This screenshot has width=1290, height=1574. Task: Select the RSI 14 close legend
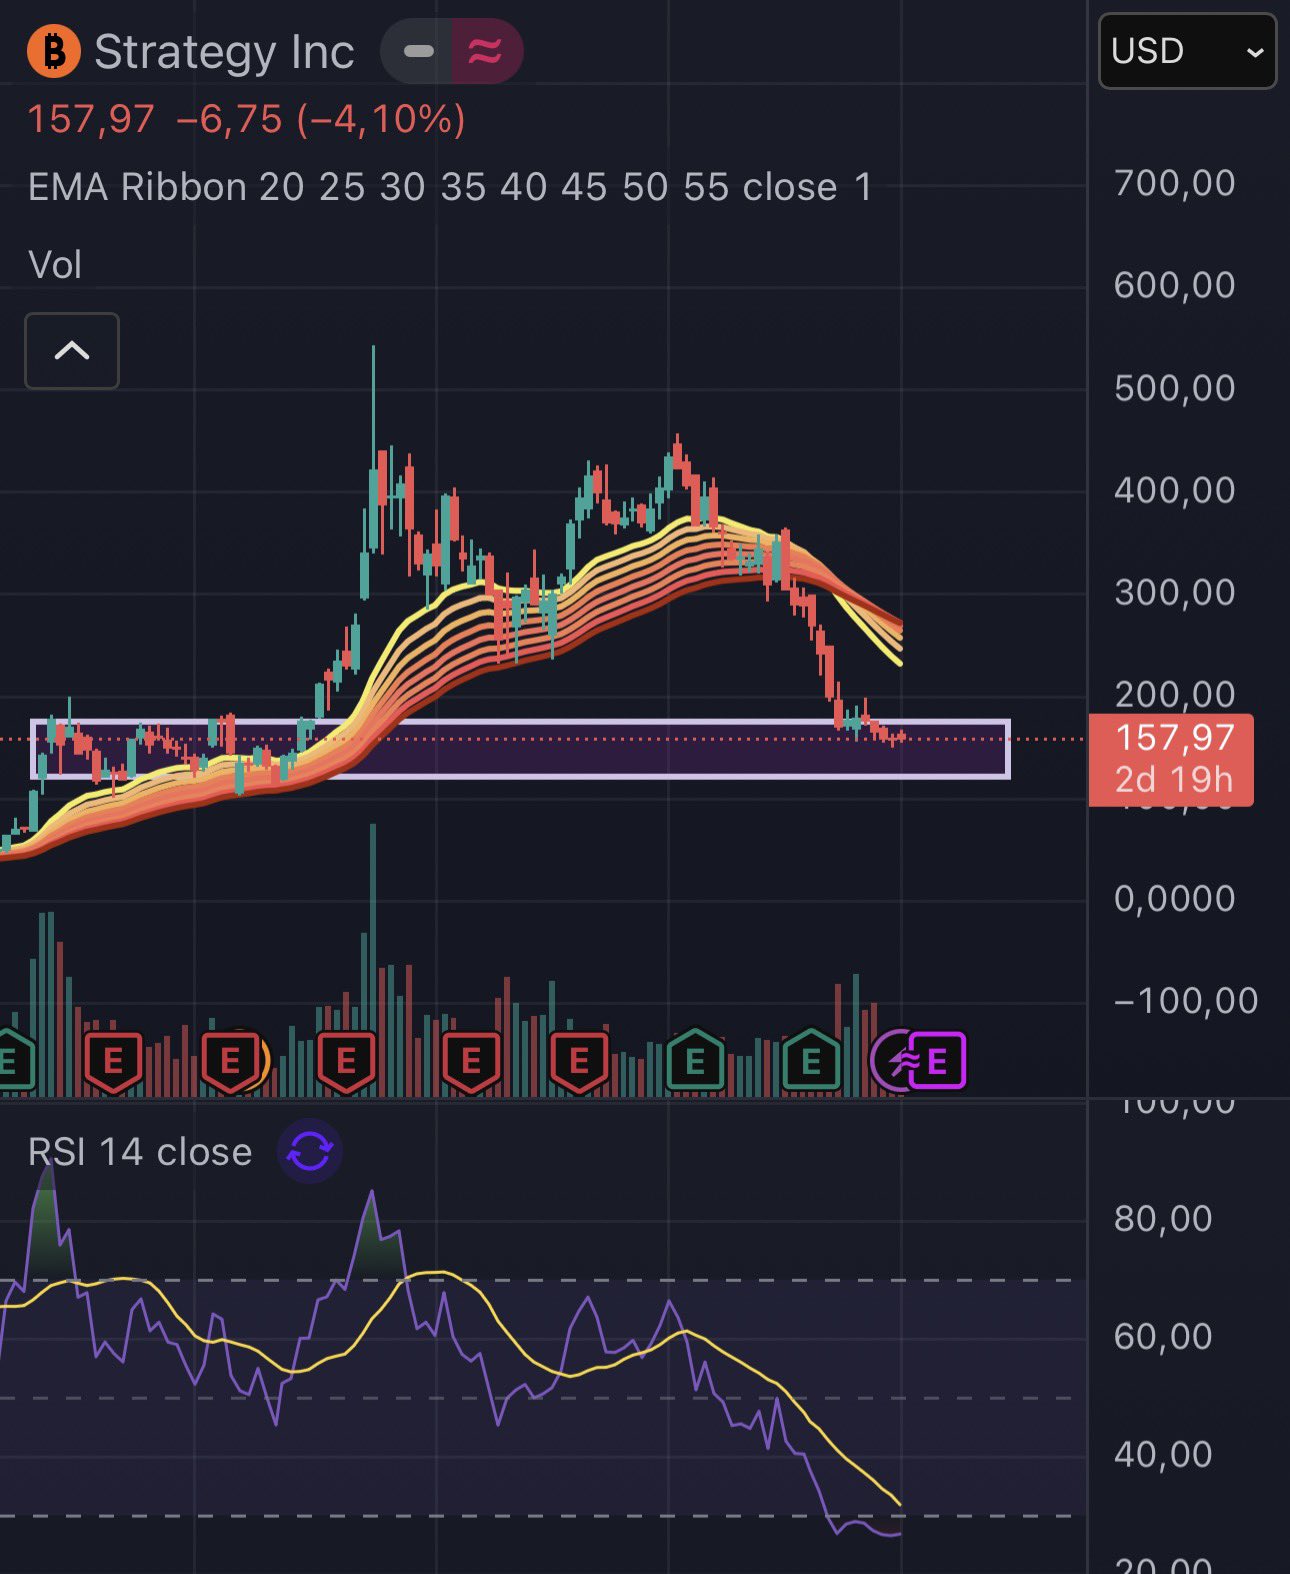[140, 1152]
